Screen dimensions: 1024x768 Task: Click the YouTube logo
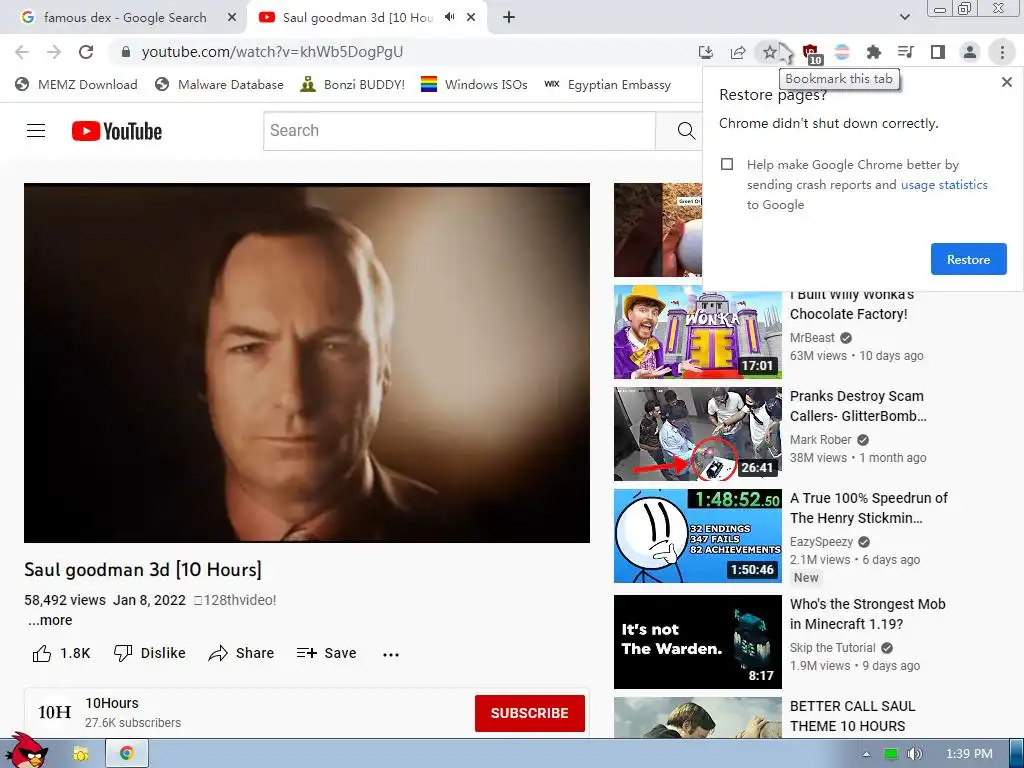(117, 131)
